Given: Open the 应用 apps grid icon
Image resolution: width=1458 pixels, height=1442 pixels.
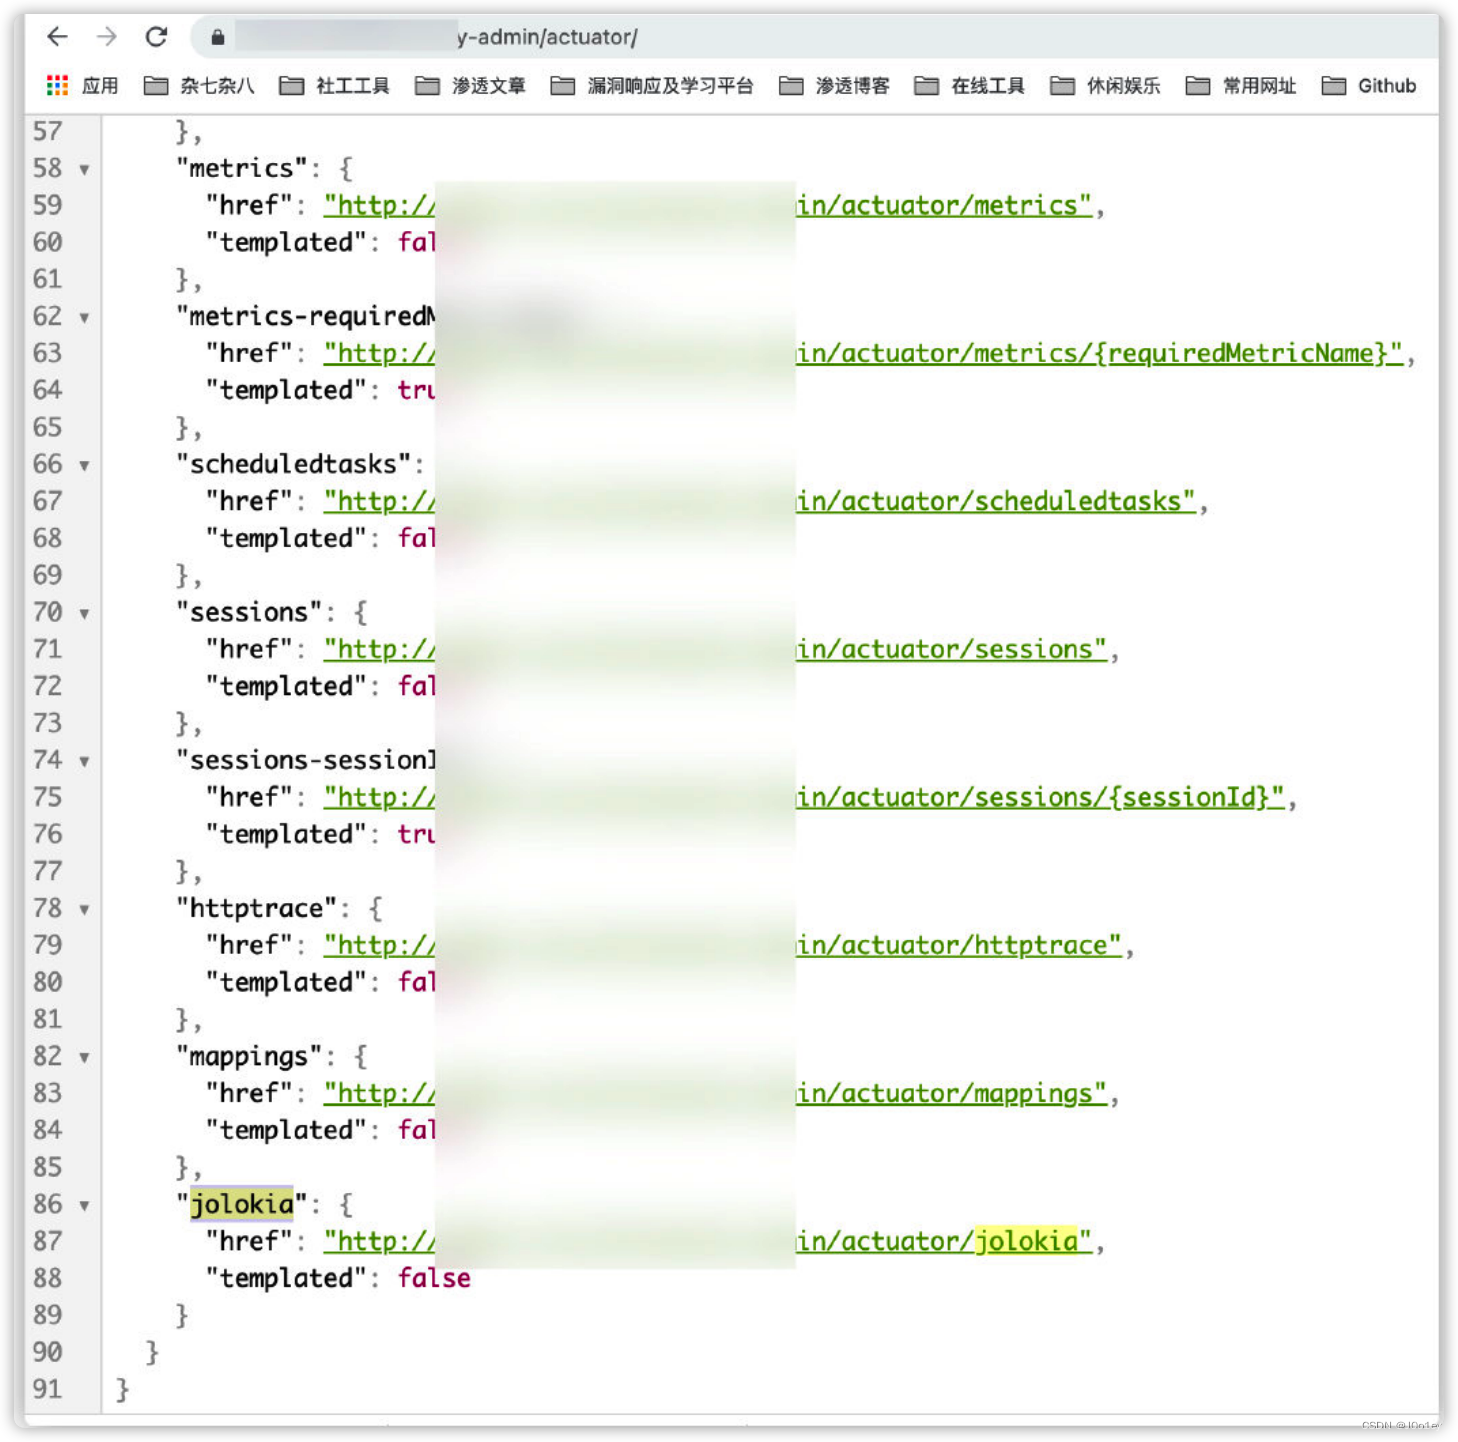Looking at the screenshot, I should (57, 86).
